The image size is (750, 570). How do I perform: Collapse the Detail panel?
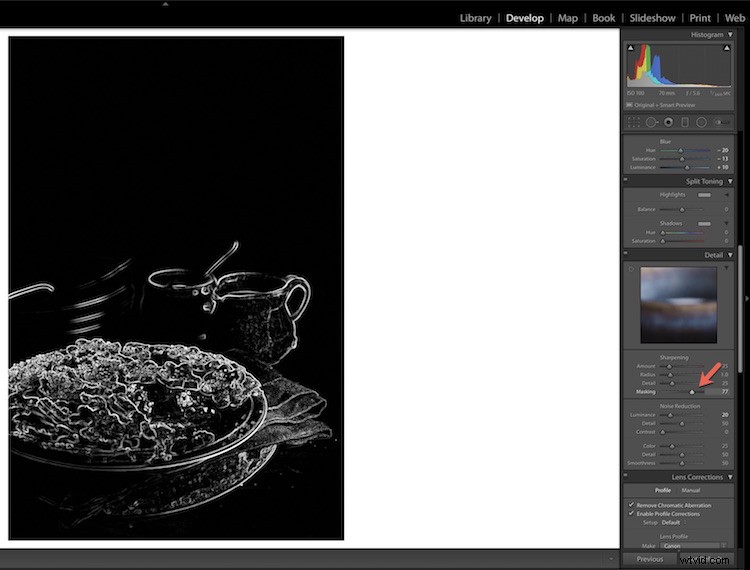click(730, 255)
